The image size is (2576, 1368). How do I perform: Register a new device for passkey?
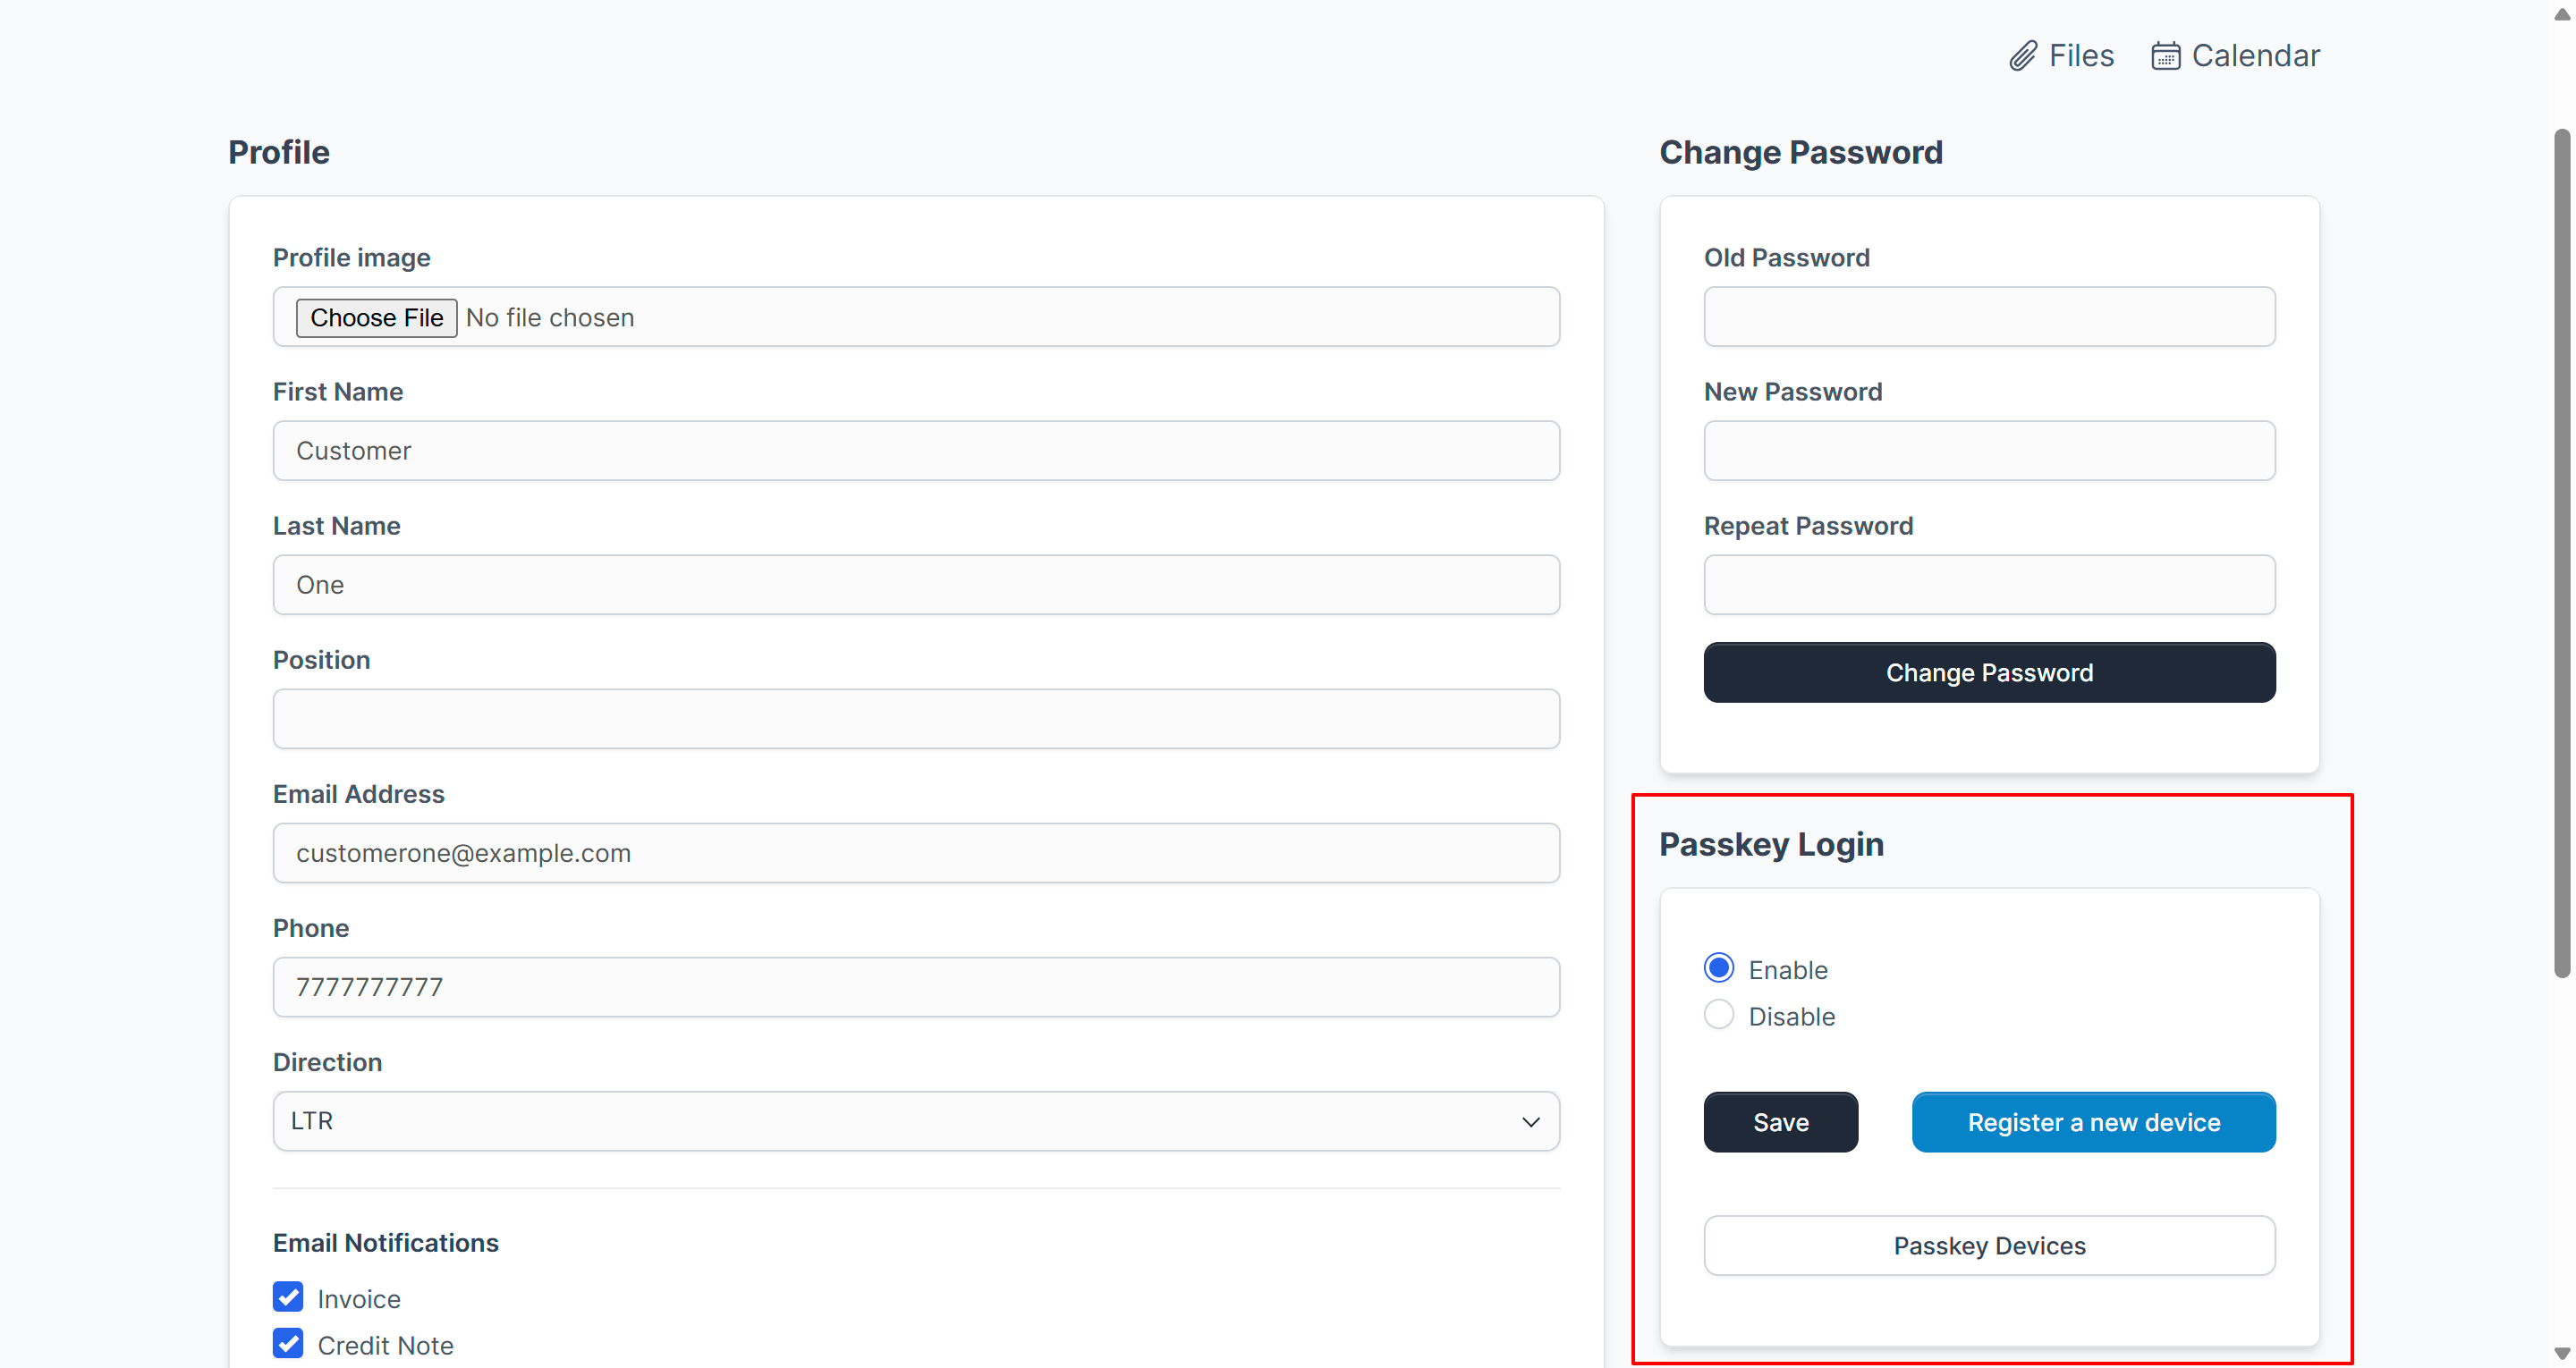click(x=2092, y=1122)
